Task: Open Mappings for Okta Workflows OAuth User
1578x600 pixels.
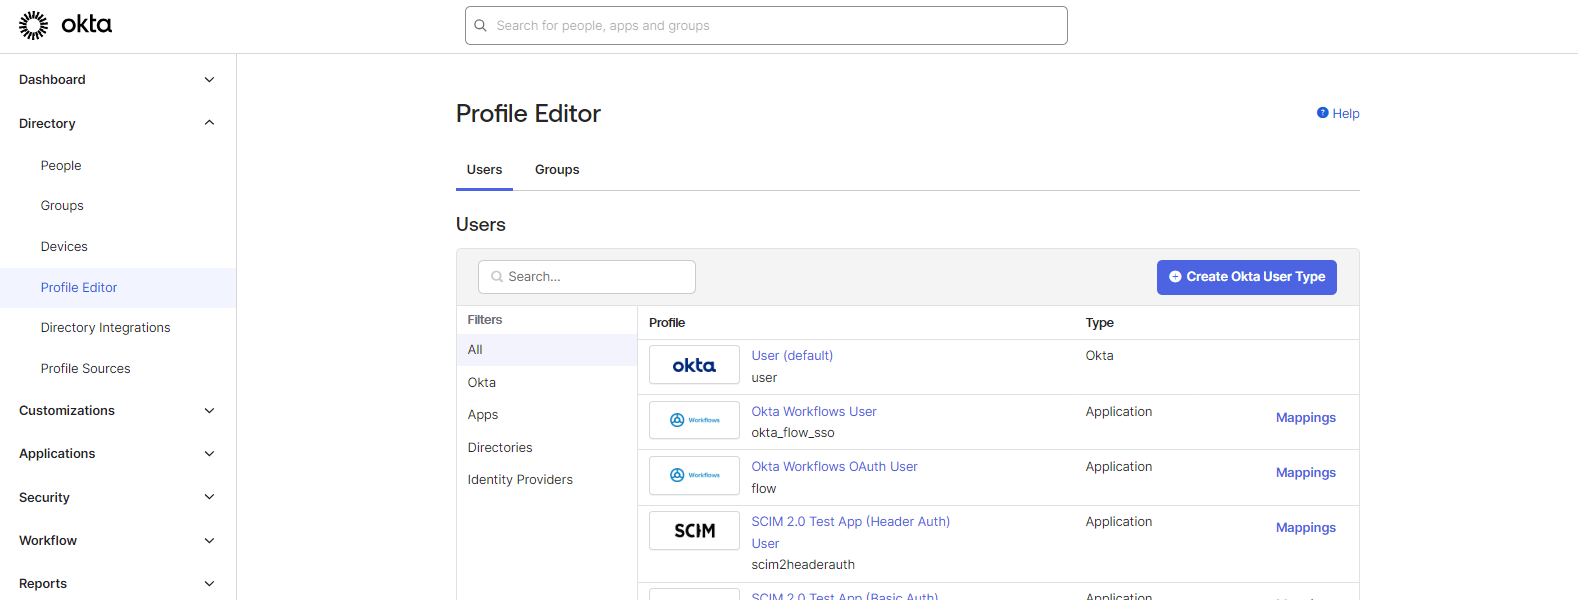Action: 1306,473
